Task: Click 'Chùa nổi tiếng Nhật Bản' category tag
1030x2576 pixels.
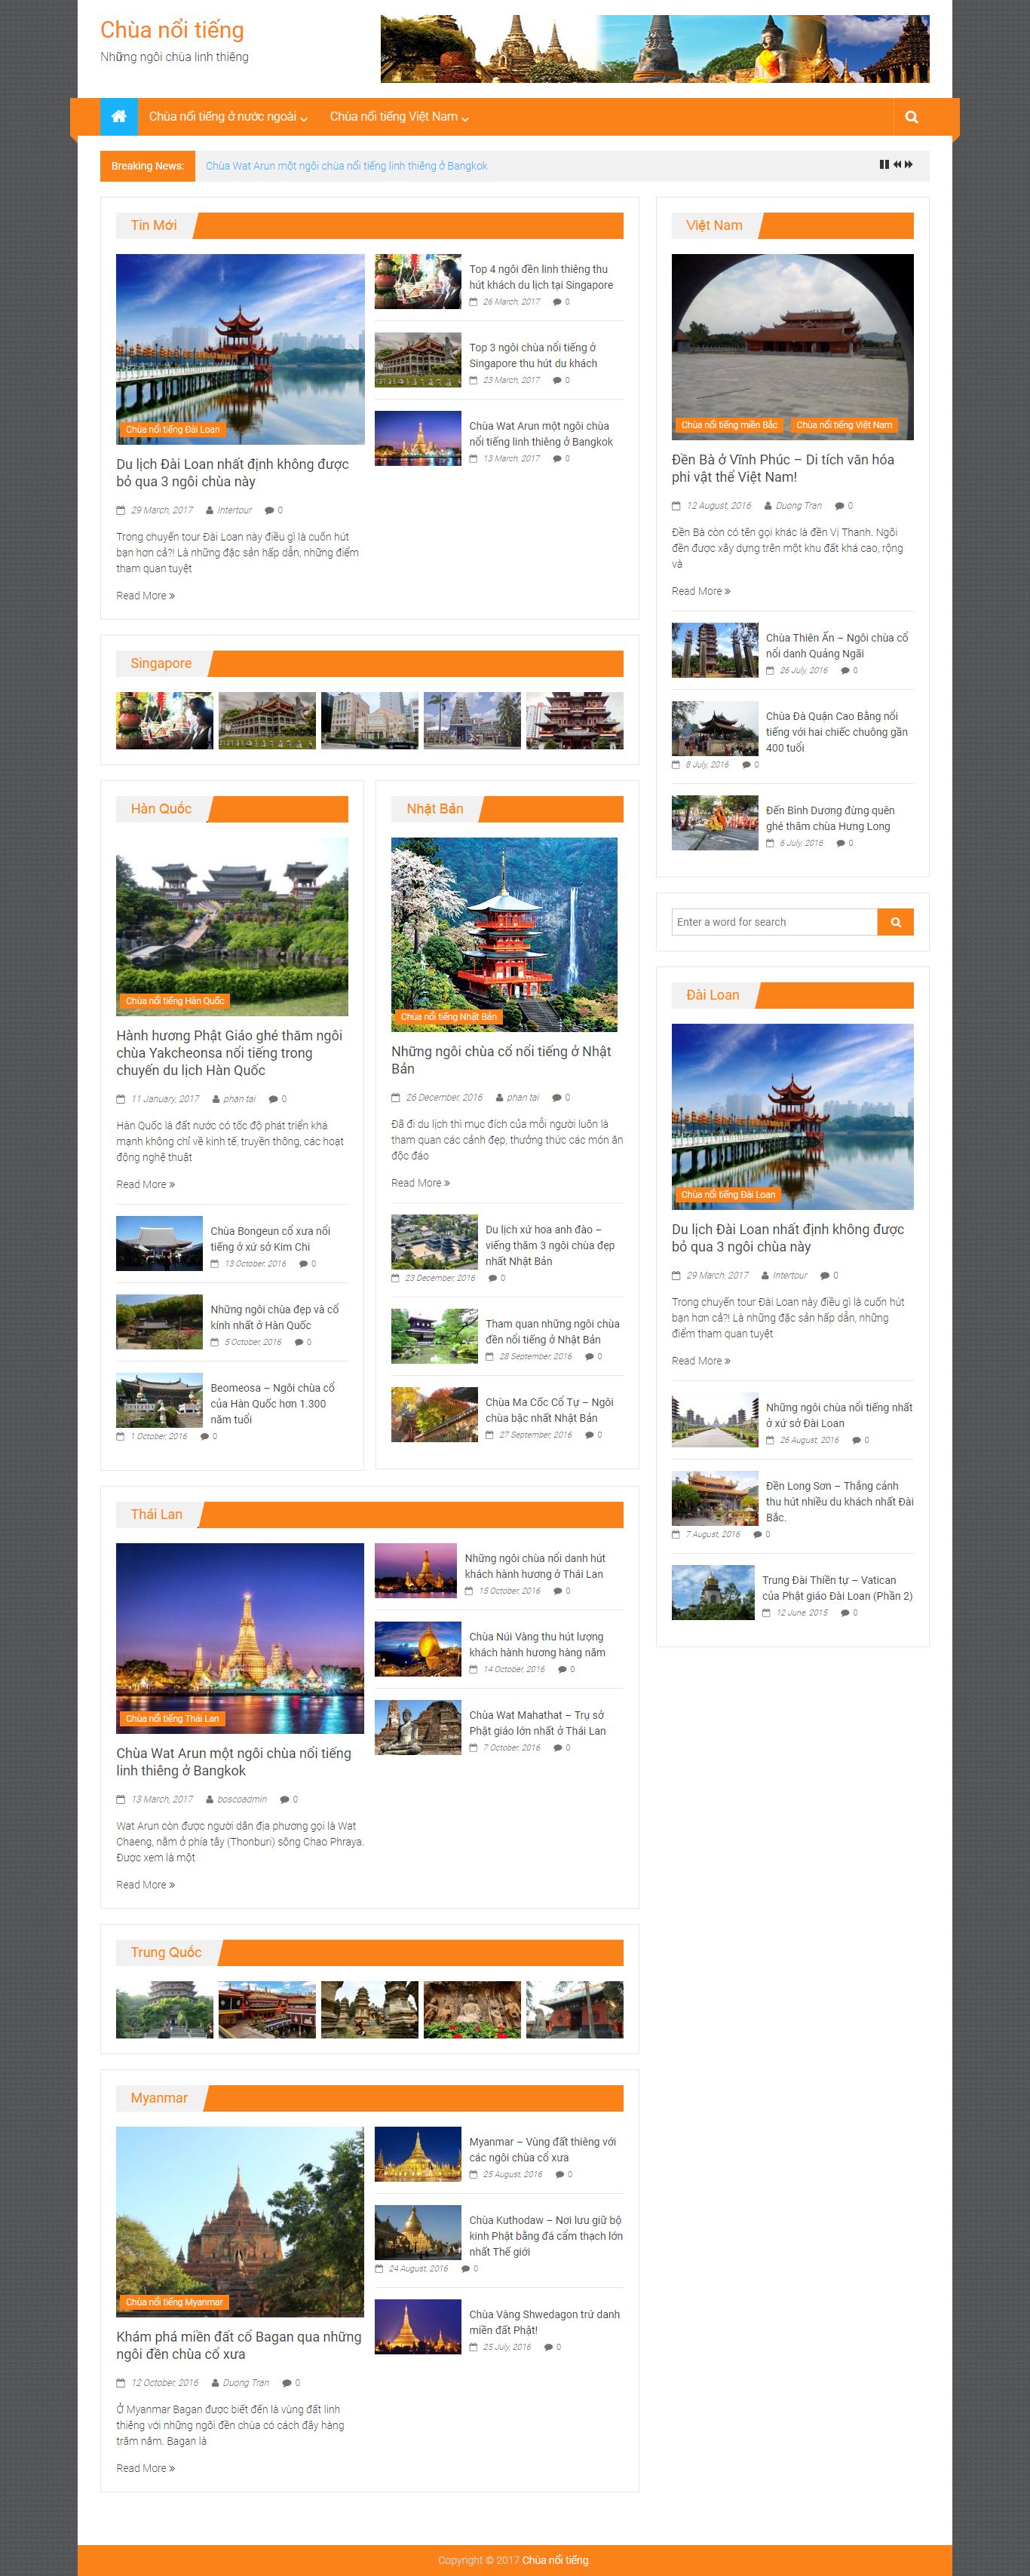Action: pos(448,1017)
